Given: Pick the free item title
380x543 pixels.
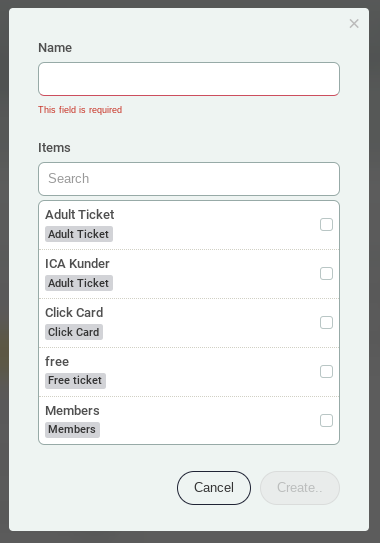Looking at the screenshot, I should pyautogui.click(x=57, y=362).
